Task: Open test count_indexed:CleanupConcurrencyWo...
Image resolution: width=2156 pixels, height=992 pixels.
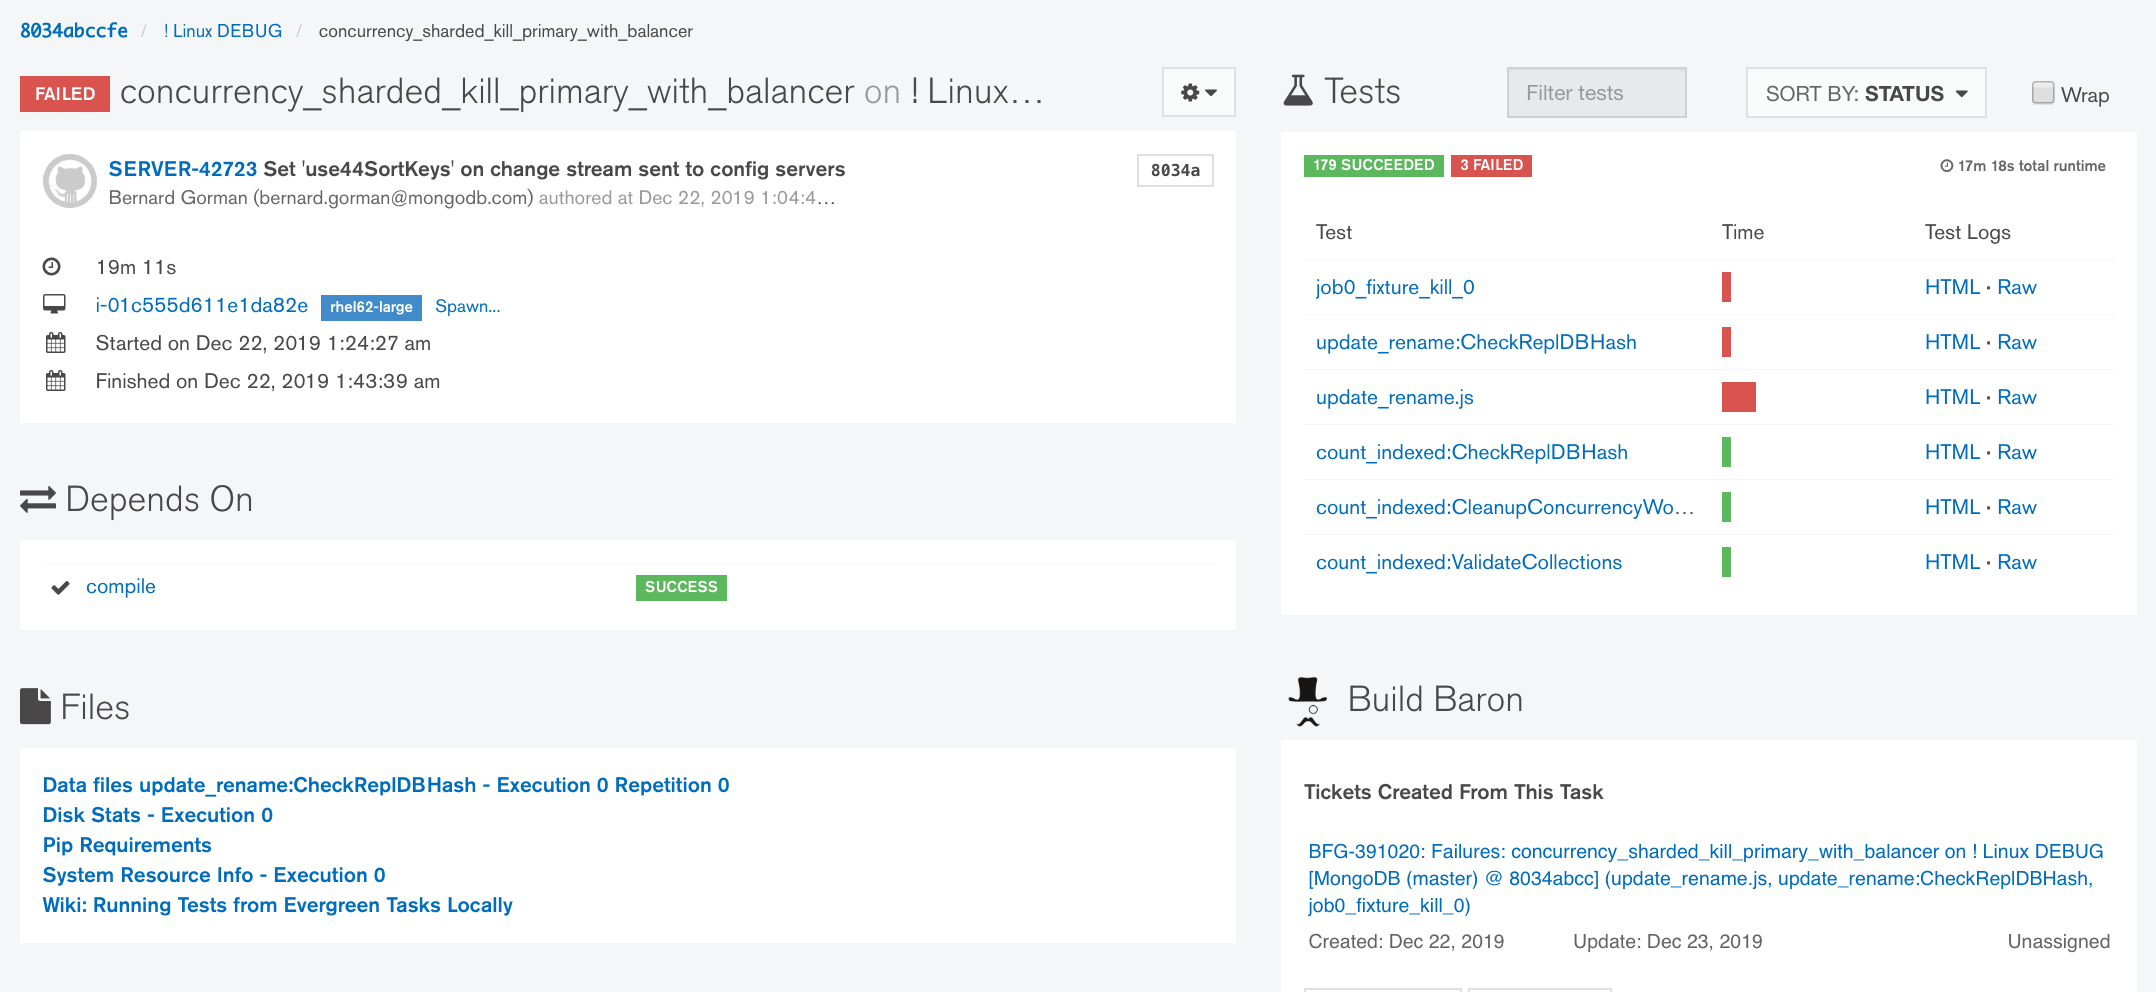Action: pos(1505,507)
